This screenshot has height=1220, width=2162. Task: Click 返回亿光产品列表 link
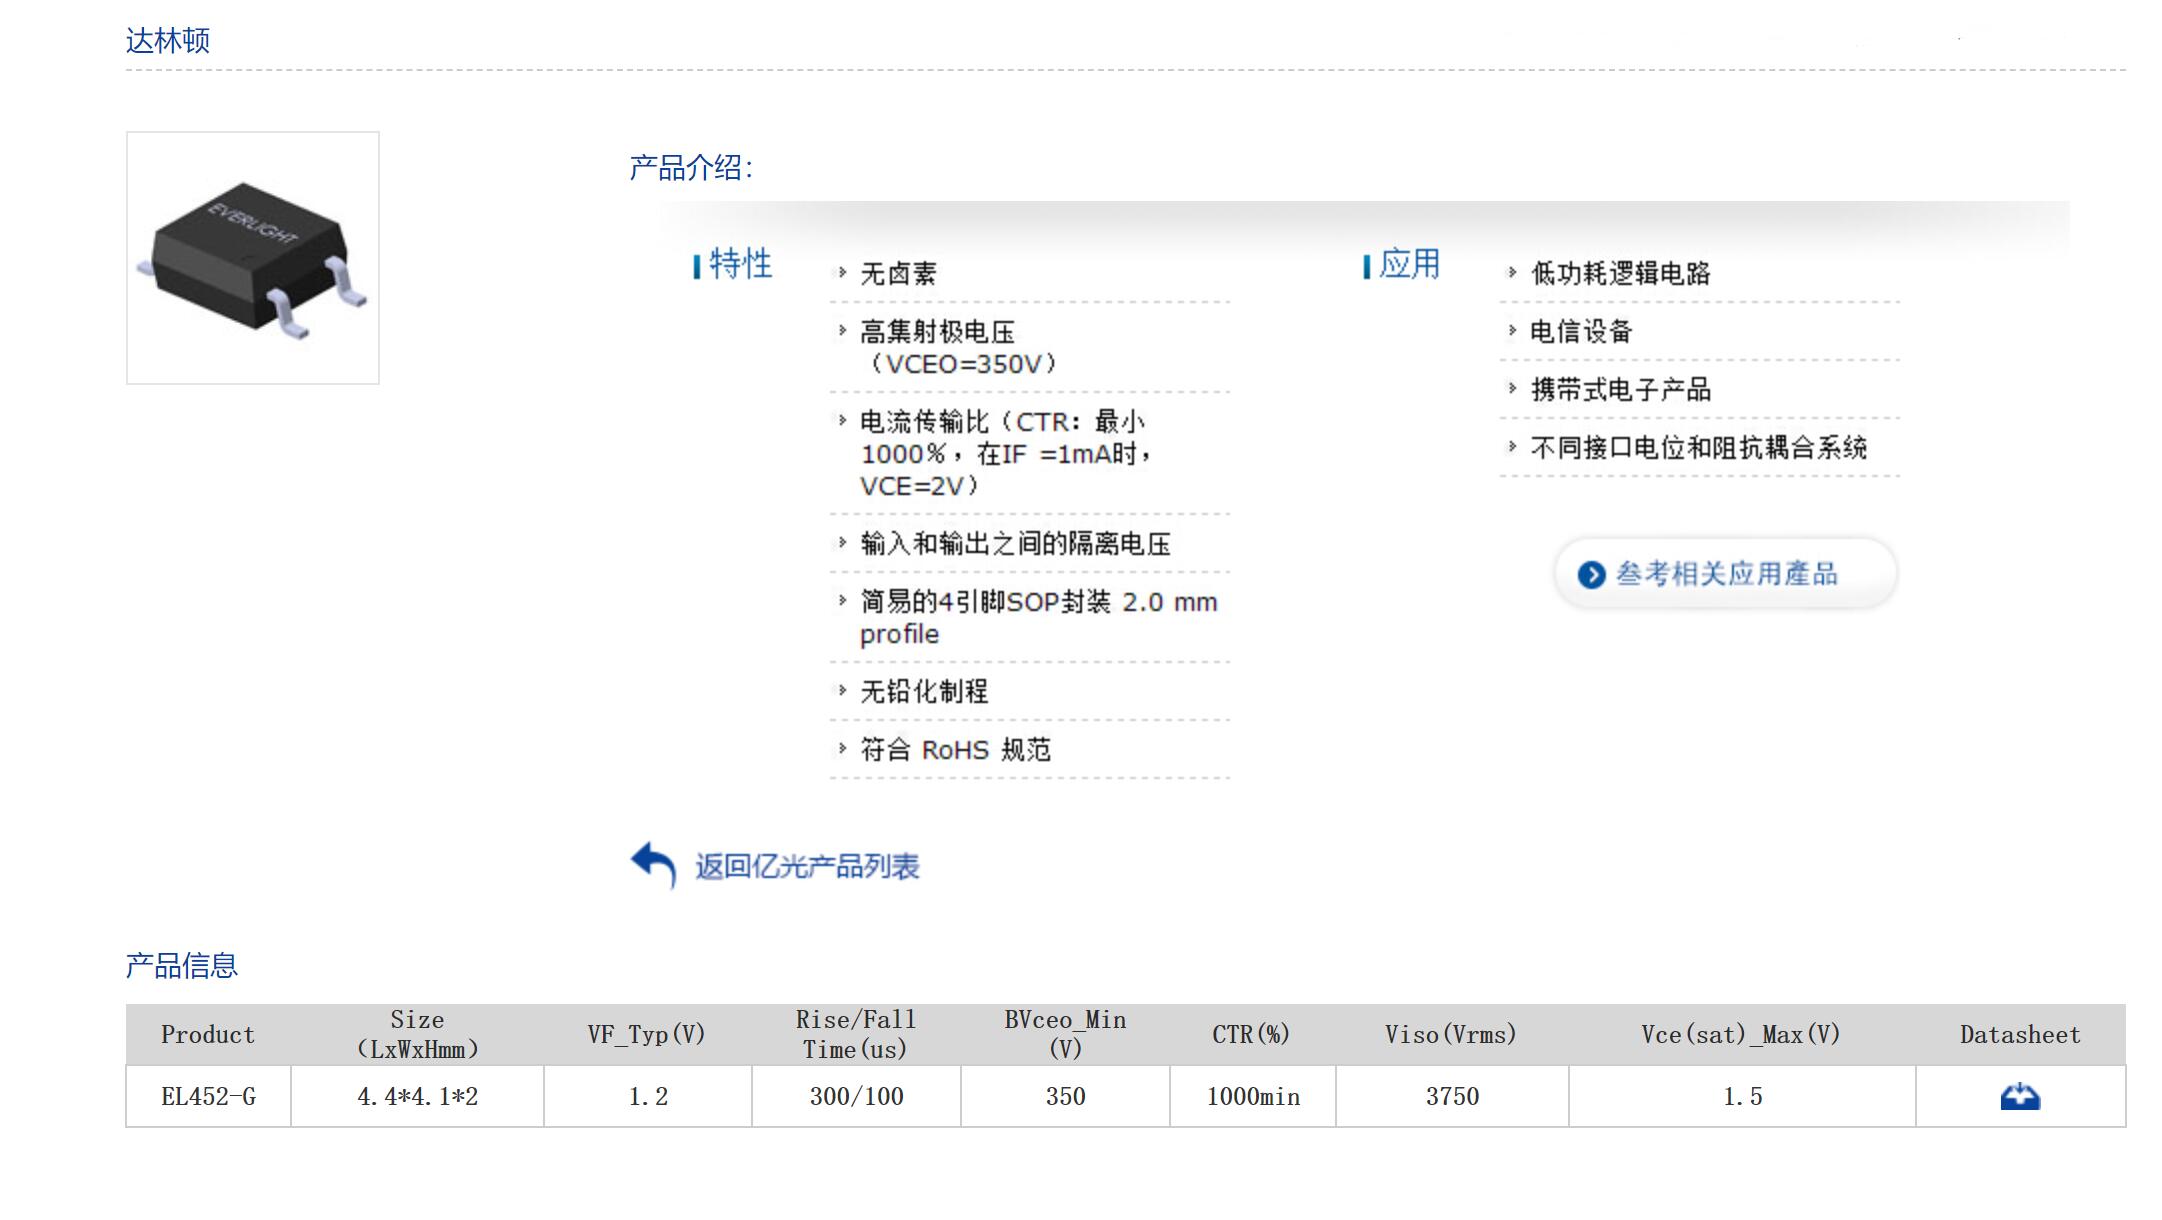pos(807,866)
